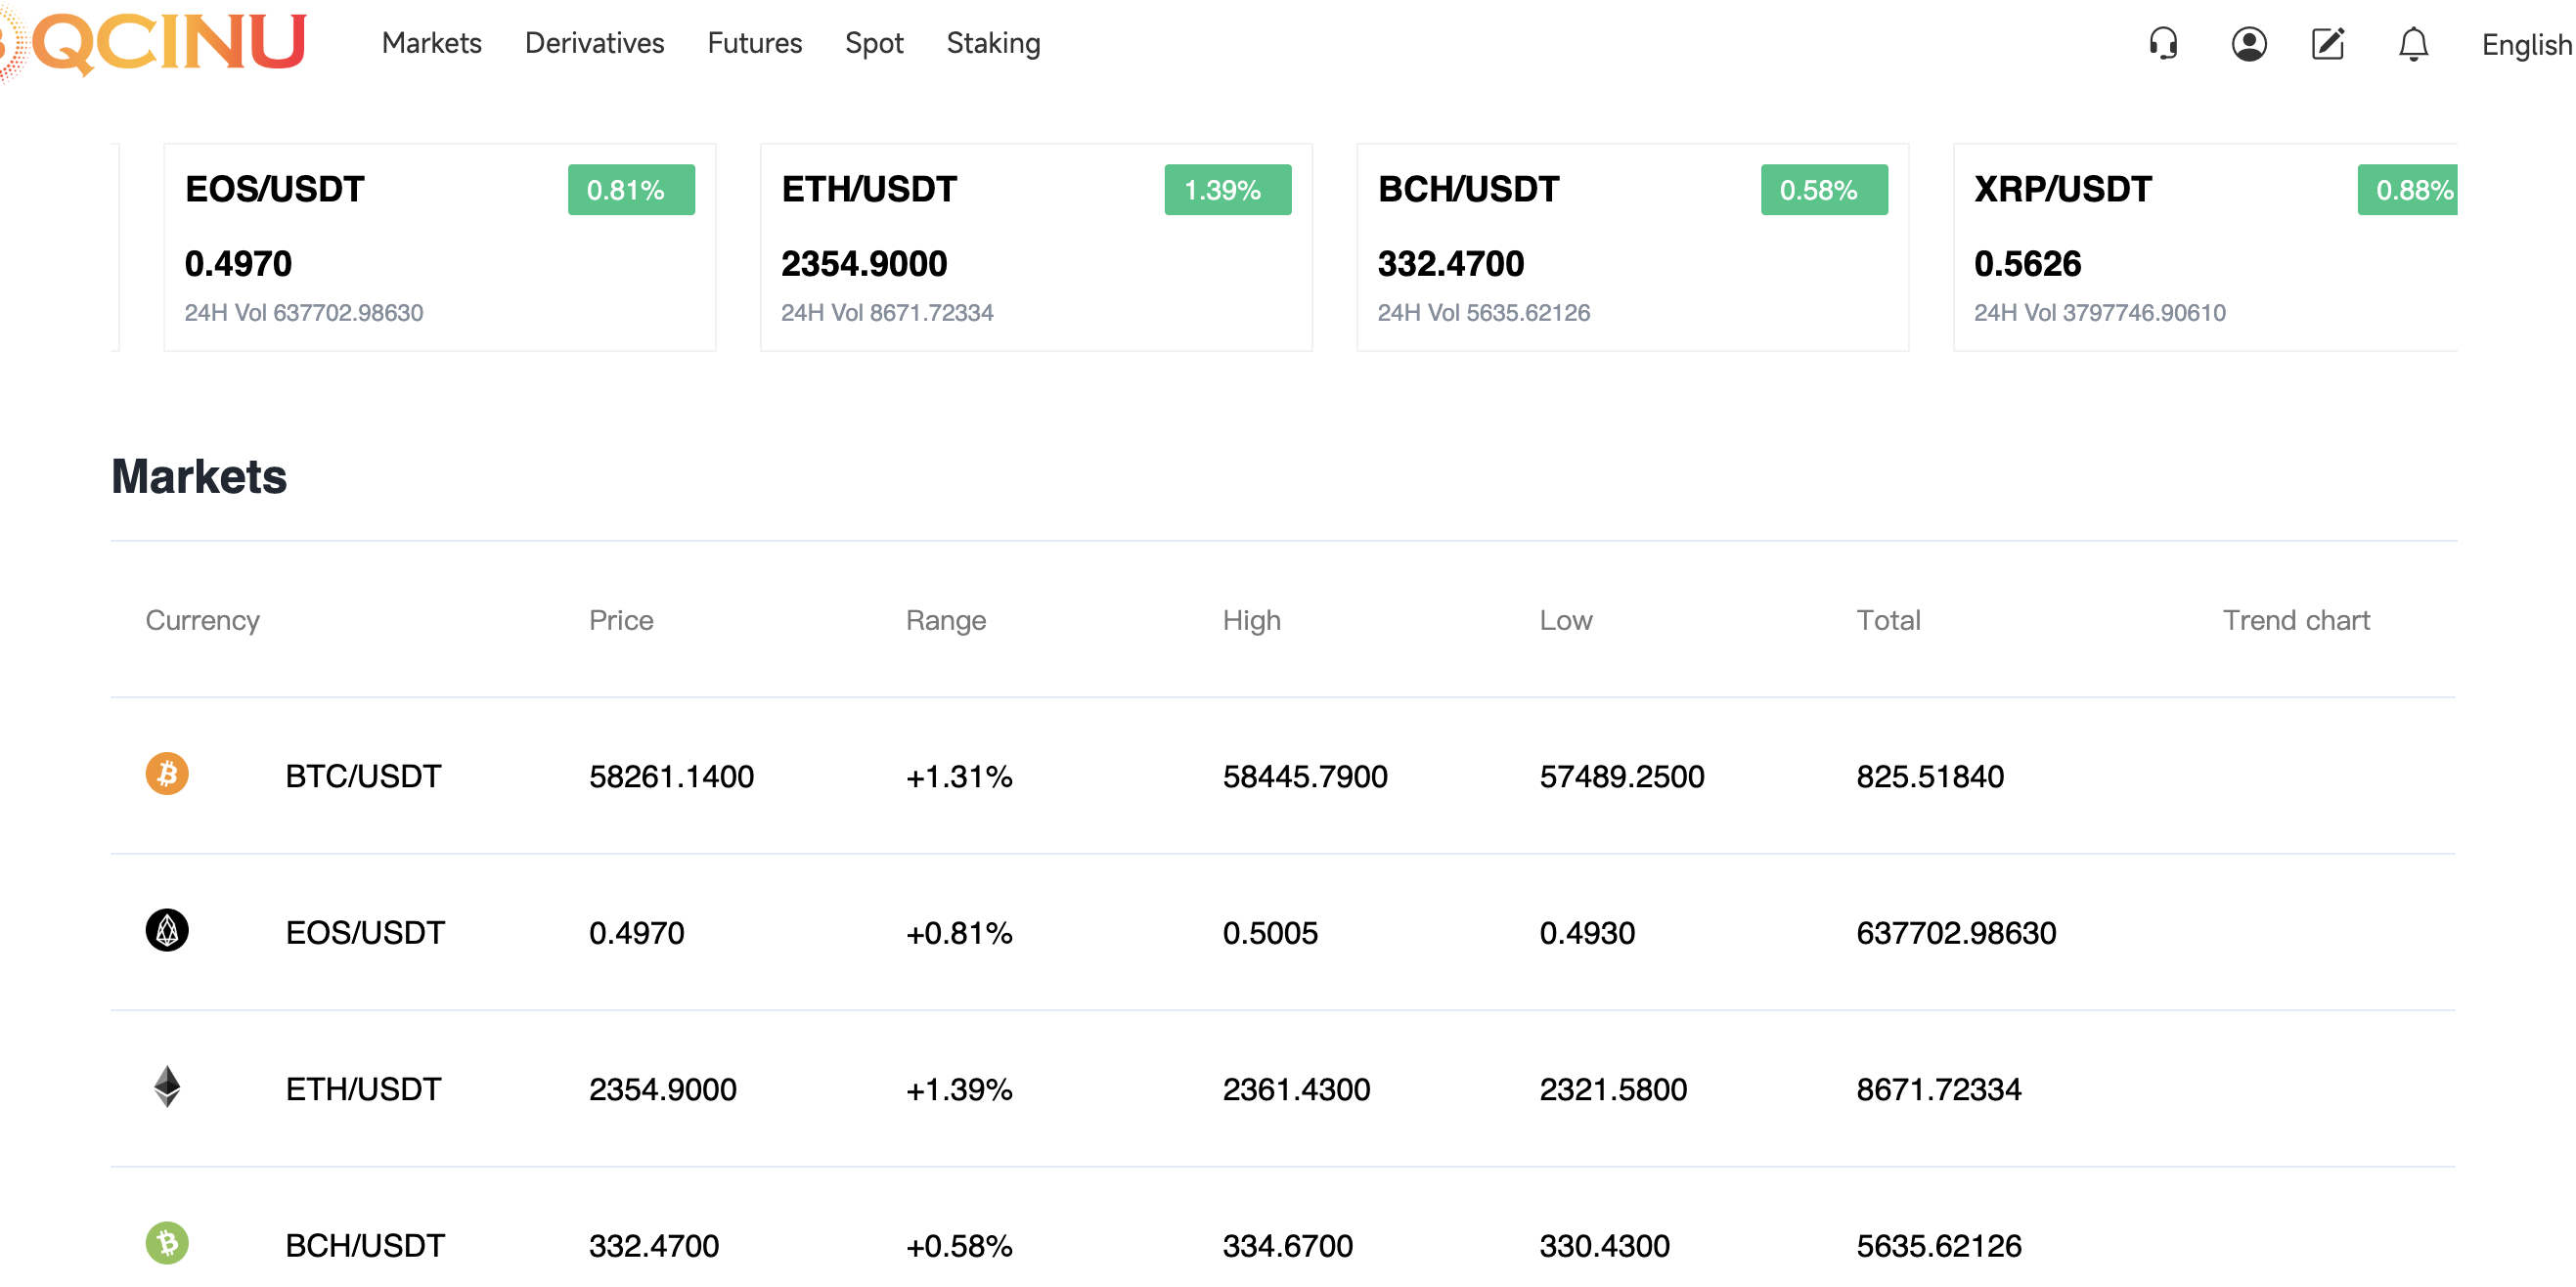
Task: Go to the Futures menu
Action: pyautogui.click(x=754, y=43)
